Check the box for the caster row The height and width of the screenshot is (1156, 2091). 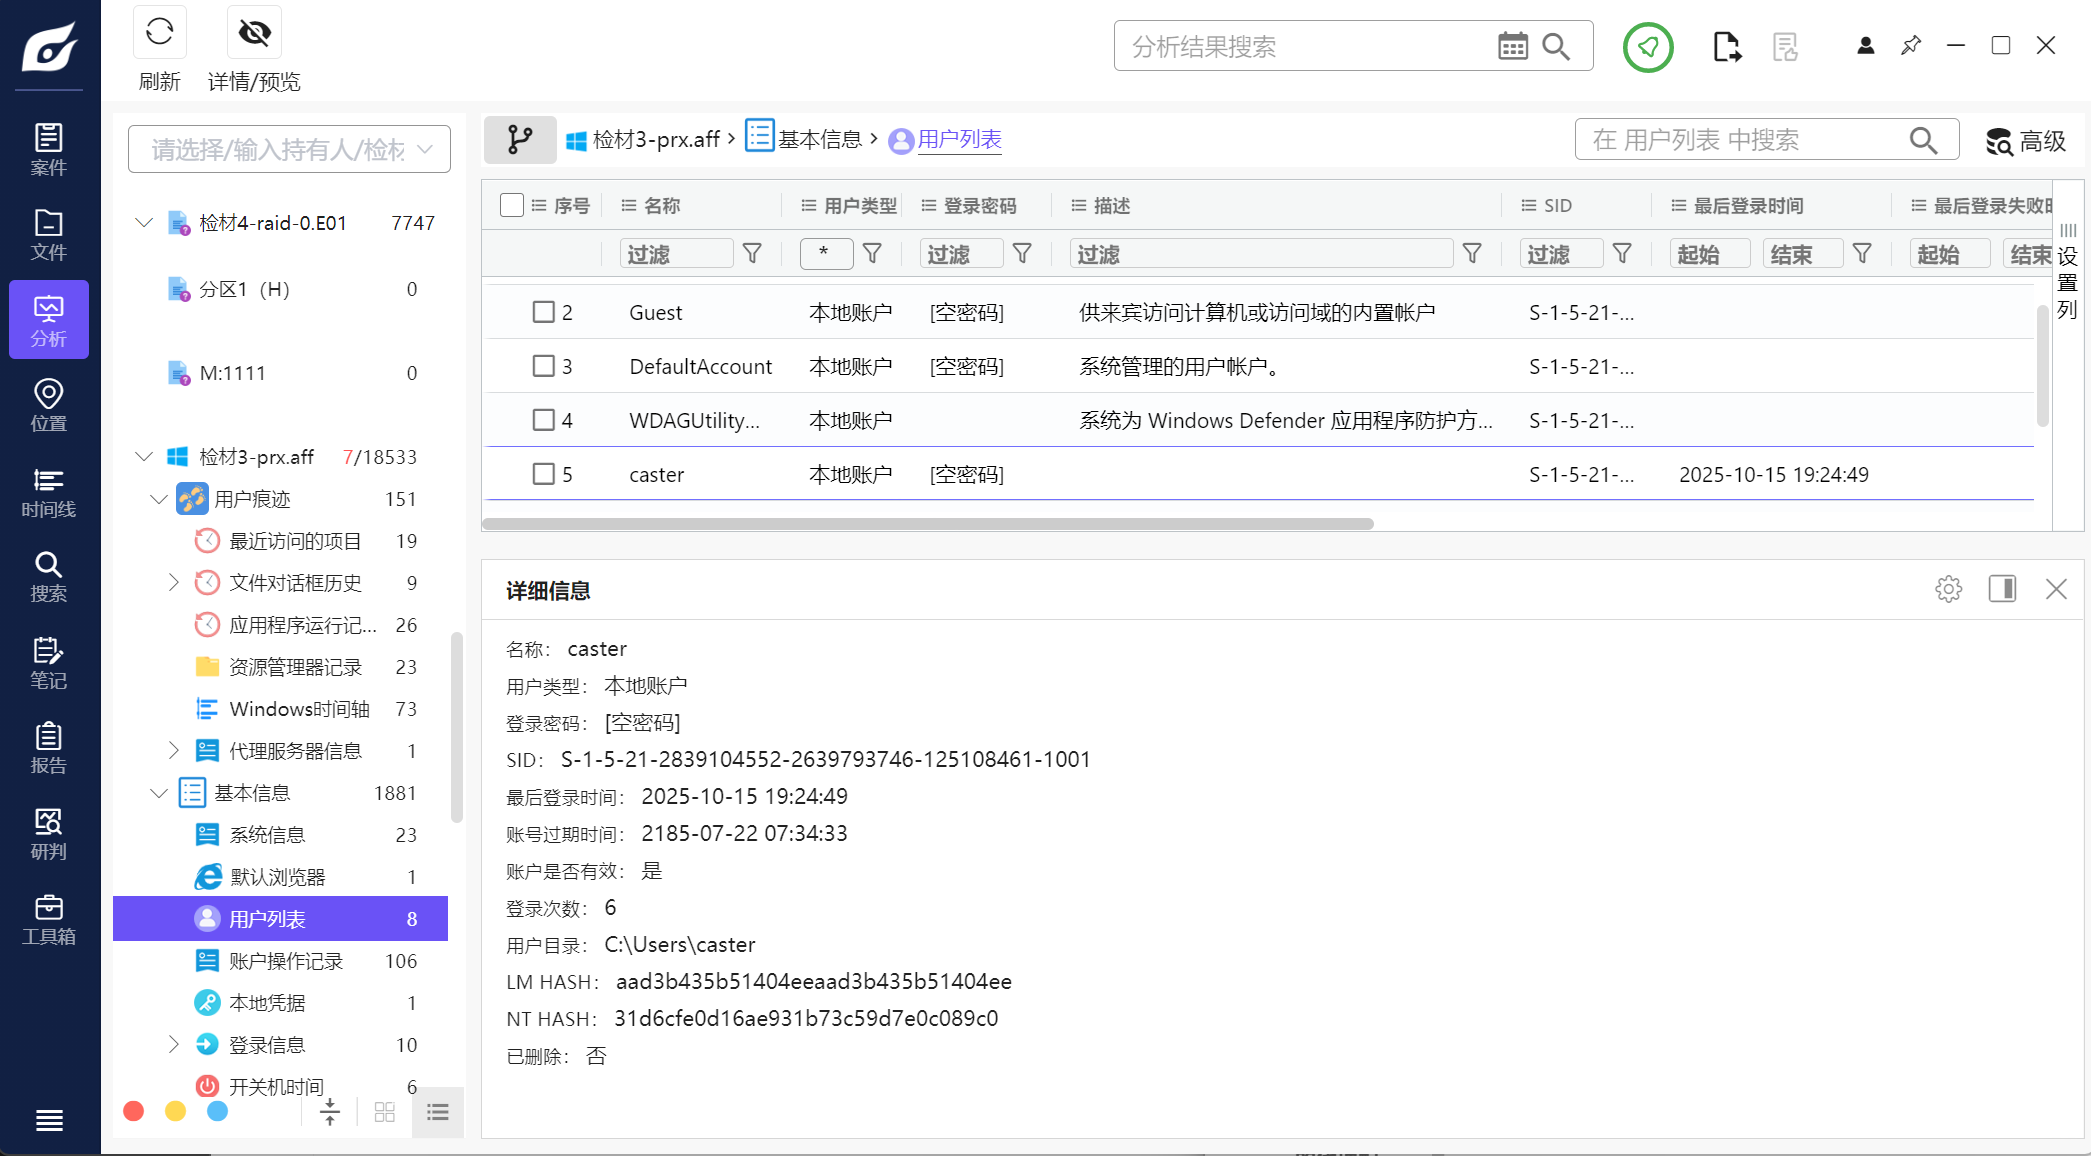(543, 474)
